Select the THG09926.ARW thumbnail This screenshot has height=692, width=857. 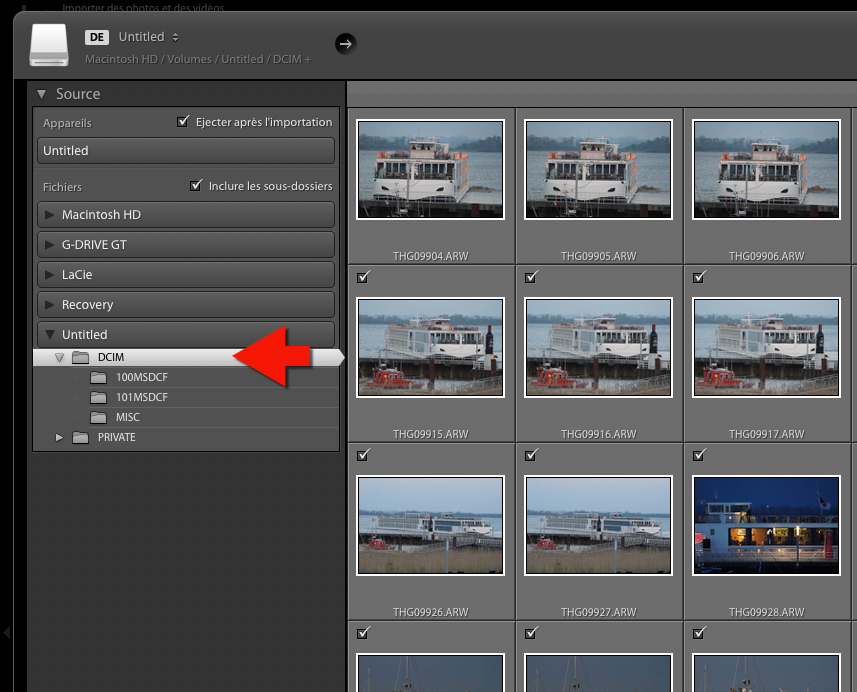click(430, 525)
